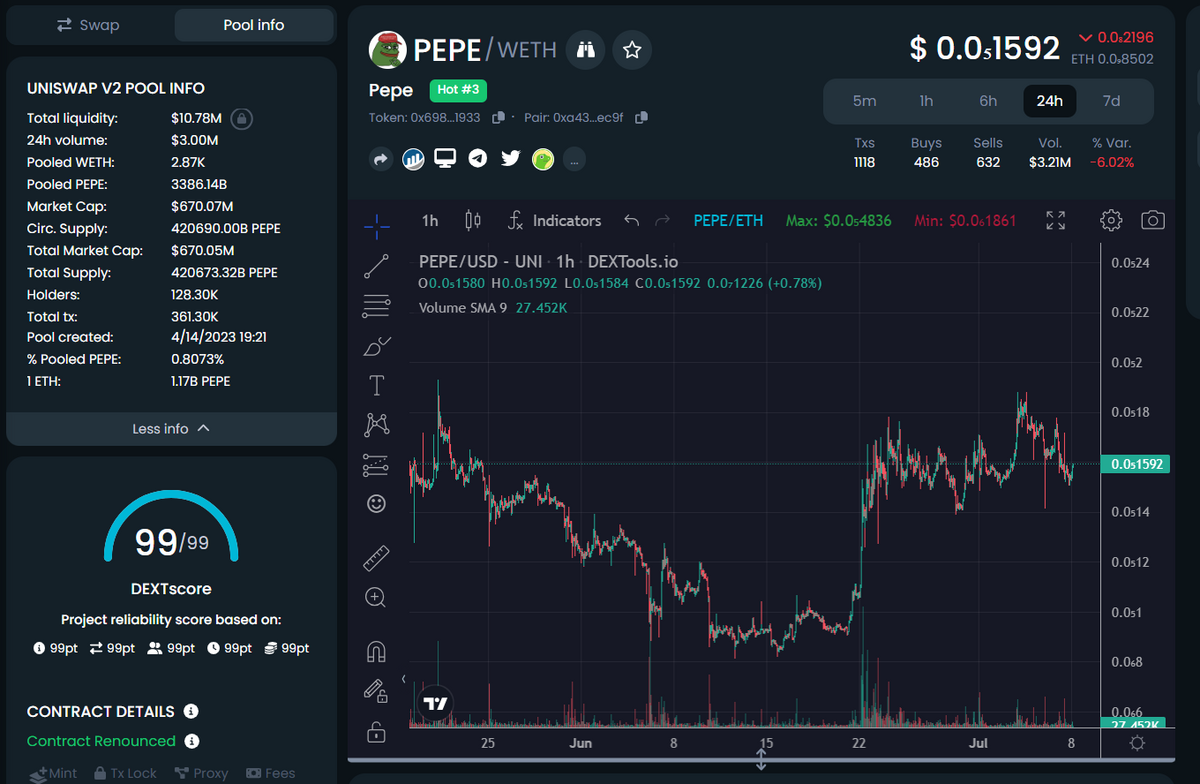
Task: Open the Telegram link icon
Action: [478, 158]
